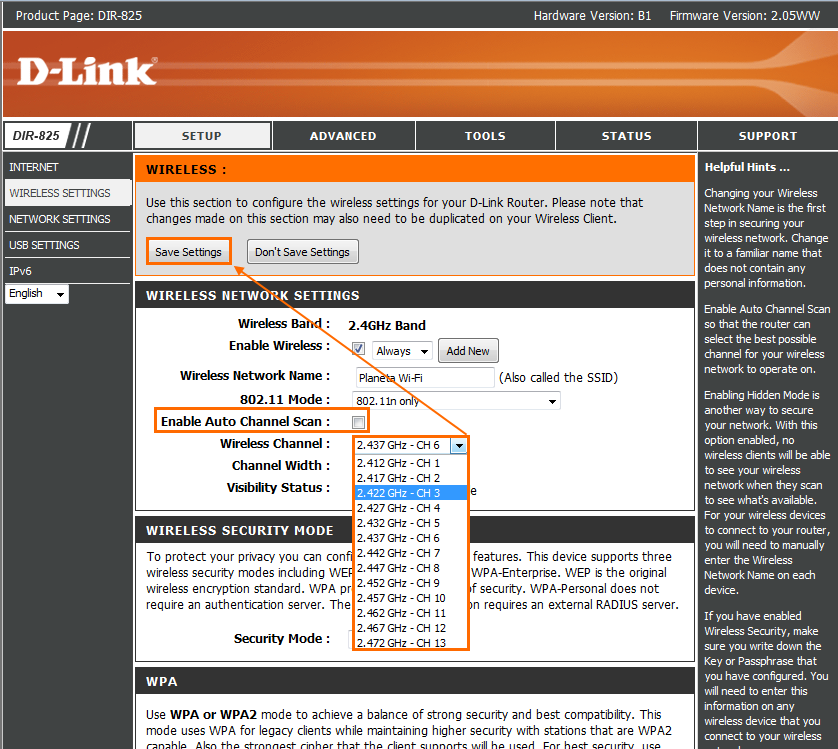Open the SUPPORT tab
This screenshot has width=838, height=749.
767,136
